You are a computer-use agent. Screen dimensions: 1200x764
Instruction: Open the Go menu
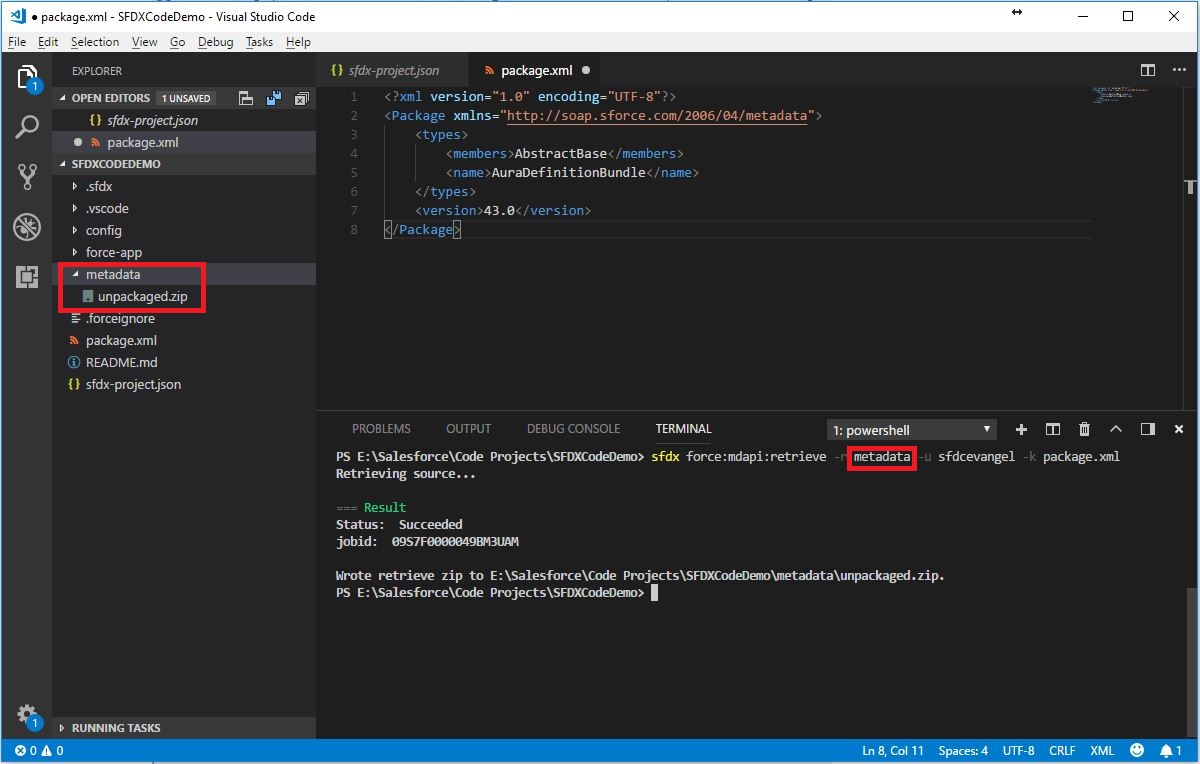[x=178, y=42]
